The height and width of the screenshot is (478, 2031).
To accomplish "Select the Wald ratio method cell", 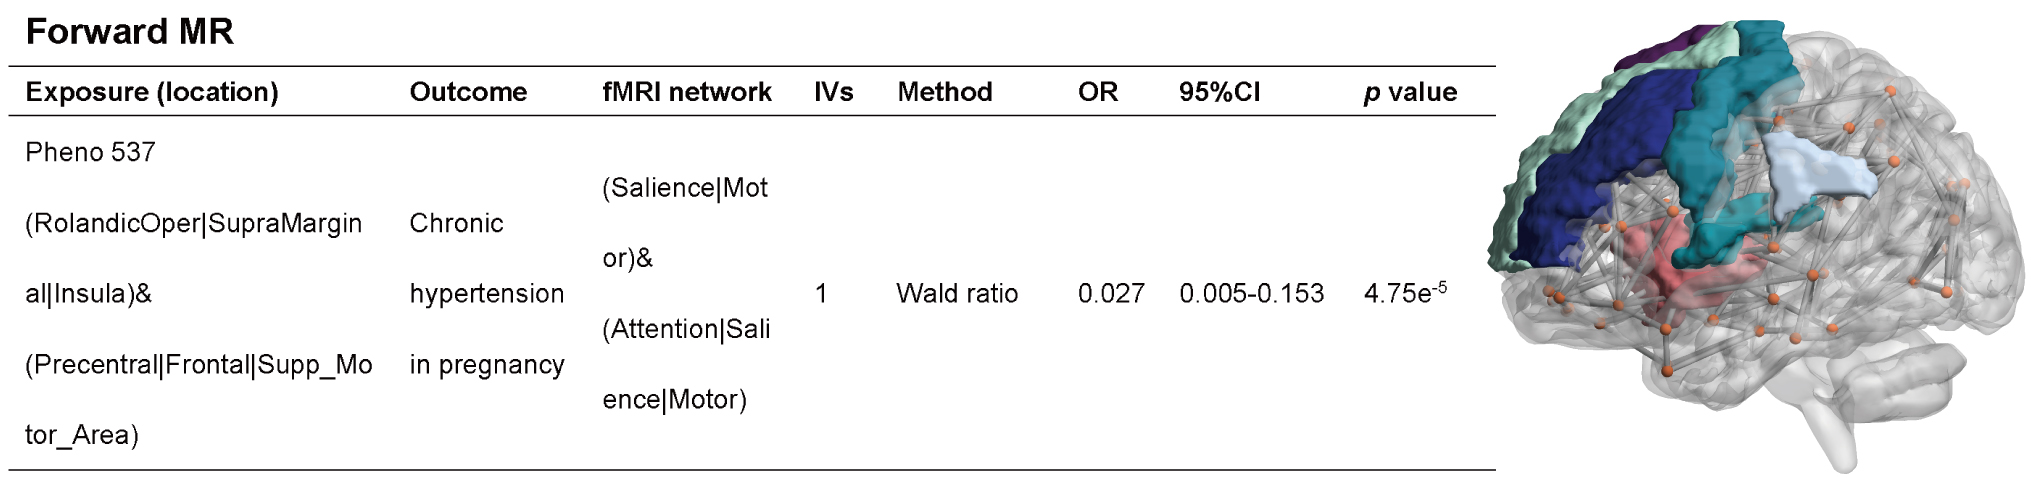I will tap(956, 293).
